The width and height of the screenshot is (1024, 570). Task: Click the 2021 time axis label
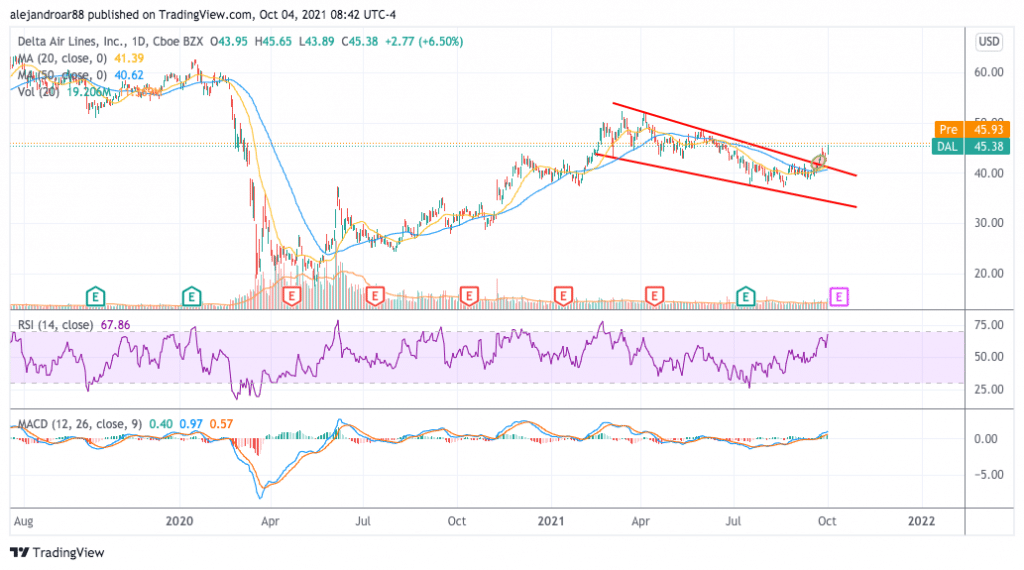[x=551, y=520]
